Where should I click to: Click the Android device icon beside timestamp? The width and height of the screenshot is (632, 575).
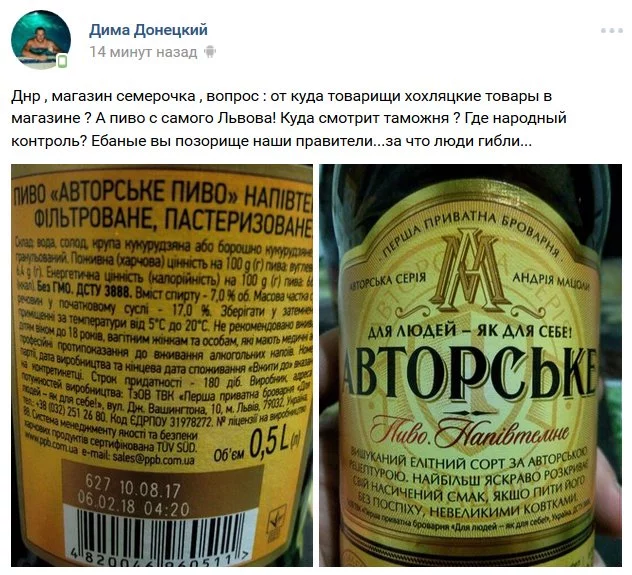(x=210, y=52)
